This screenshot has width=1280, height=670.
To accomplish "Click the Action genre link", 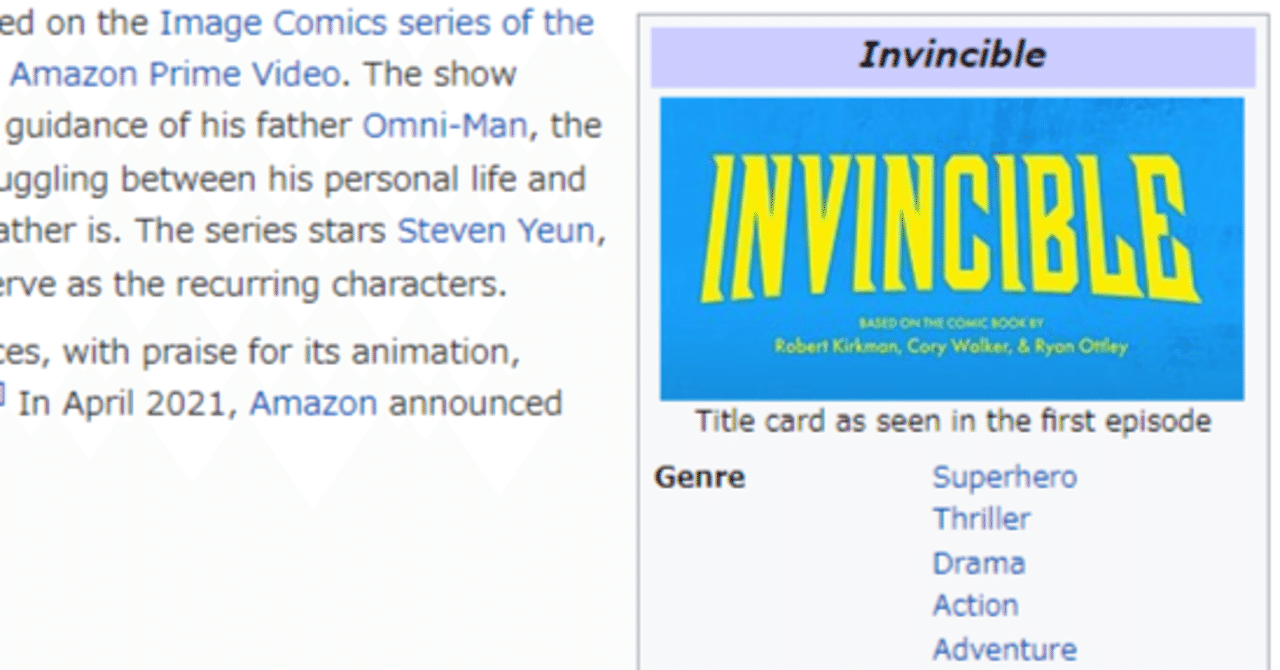I will coord(975,606).
